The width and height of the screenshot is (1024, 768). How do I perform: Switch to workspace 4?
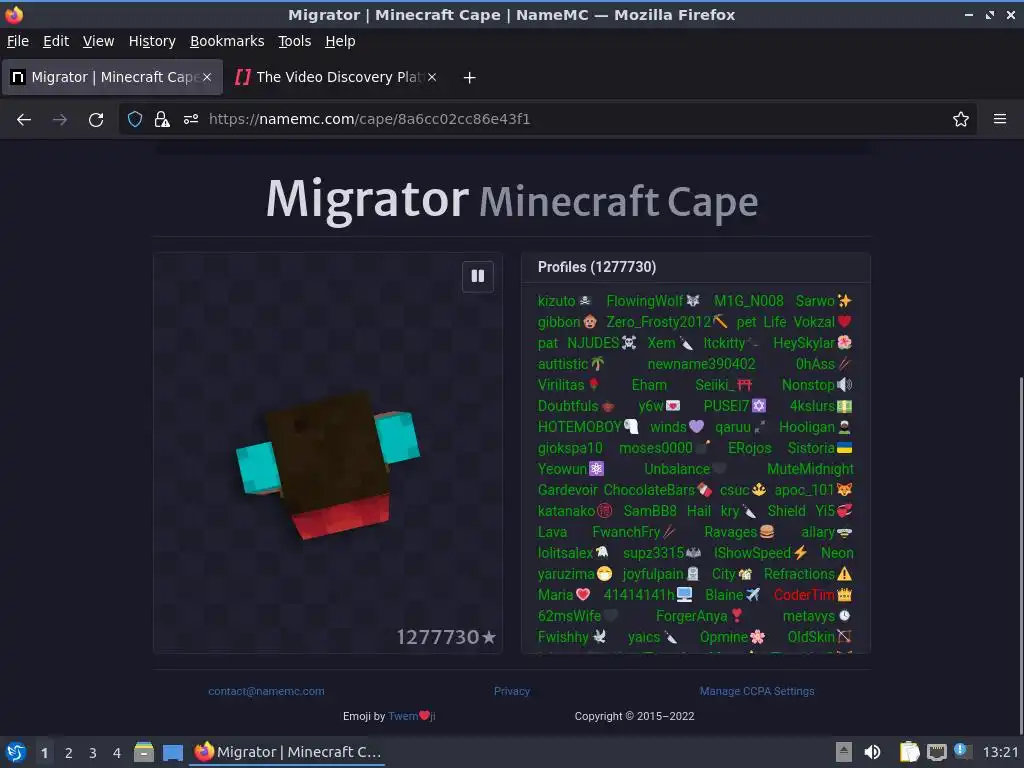(x=117, y=753)
